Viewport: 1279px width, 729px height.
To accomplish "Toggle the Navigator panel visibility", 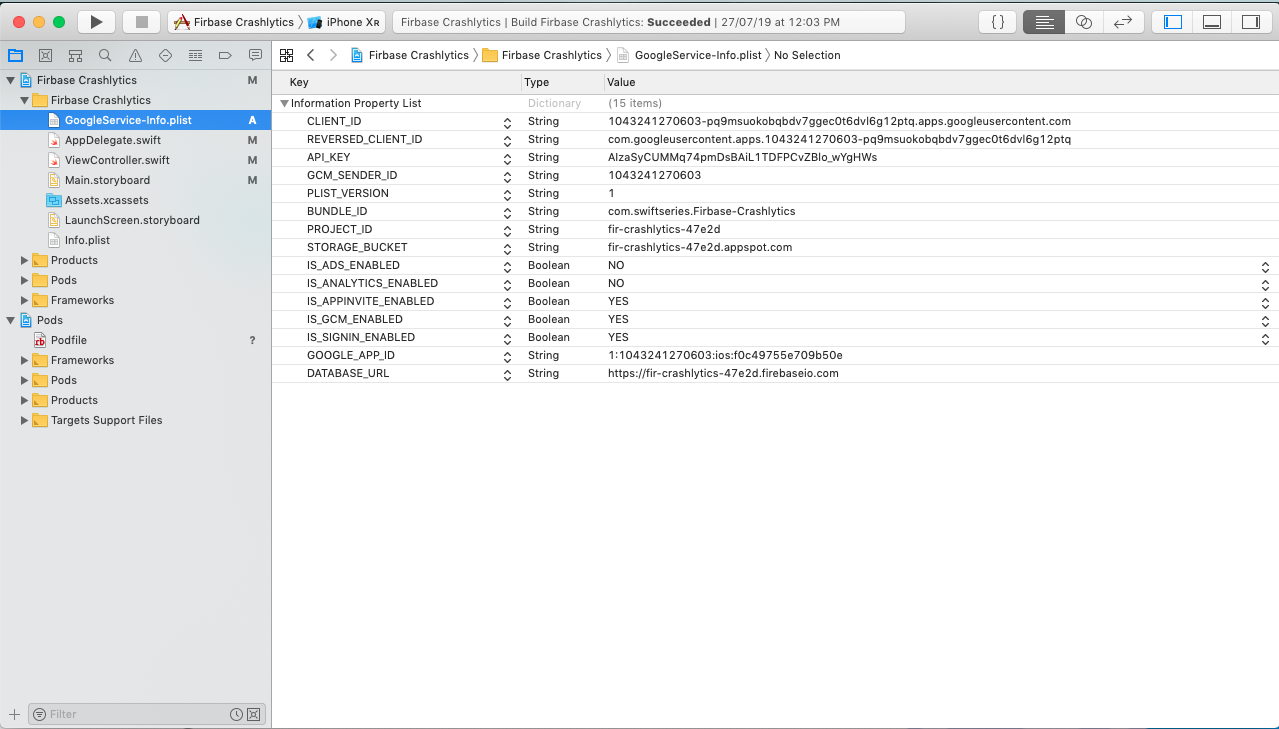I will pyautogui.click(x=1173, y=22).
